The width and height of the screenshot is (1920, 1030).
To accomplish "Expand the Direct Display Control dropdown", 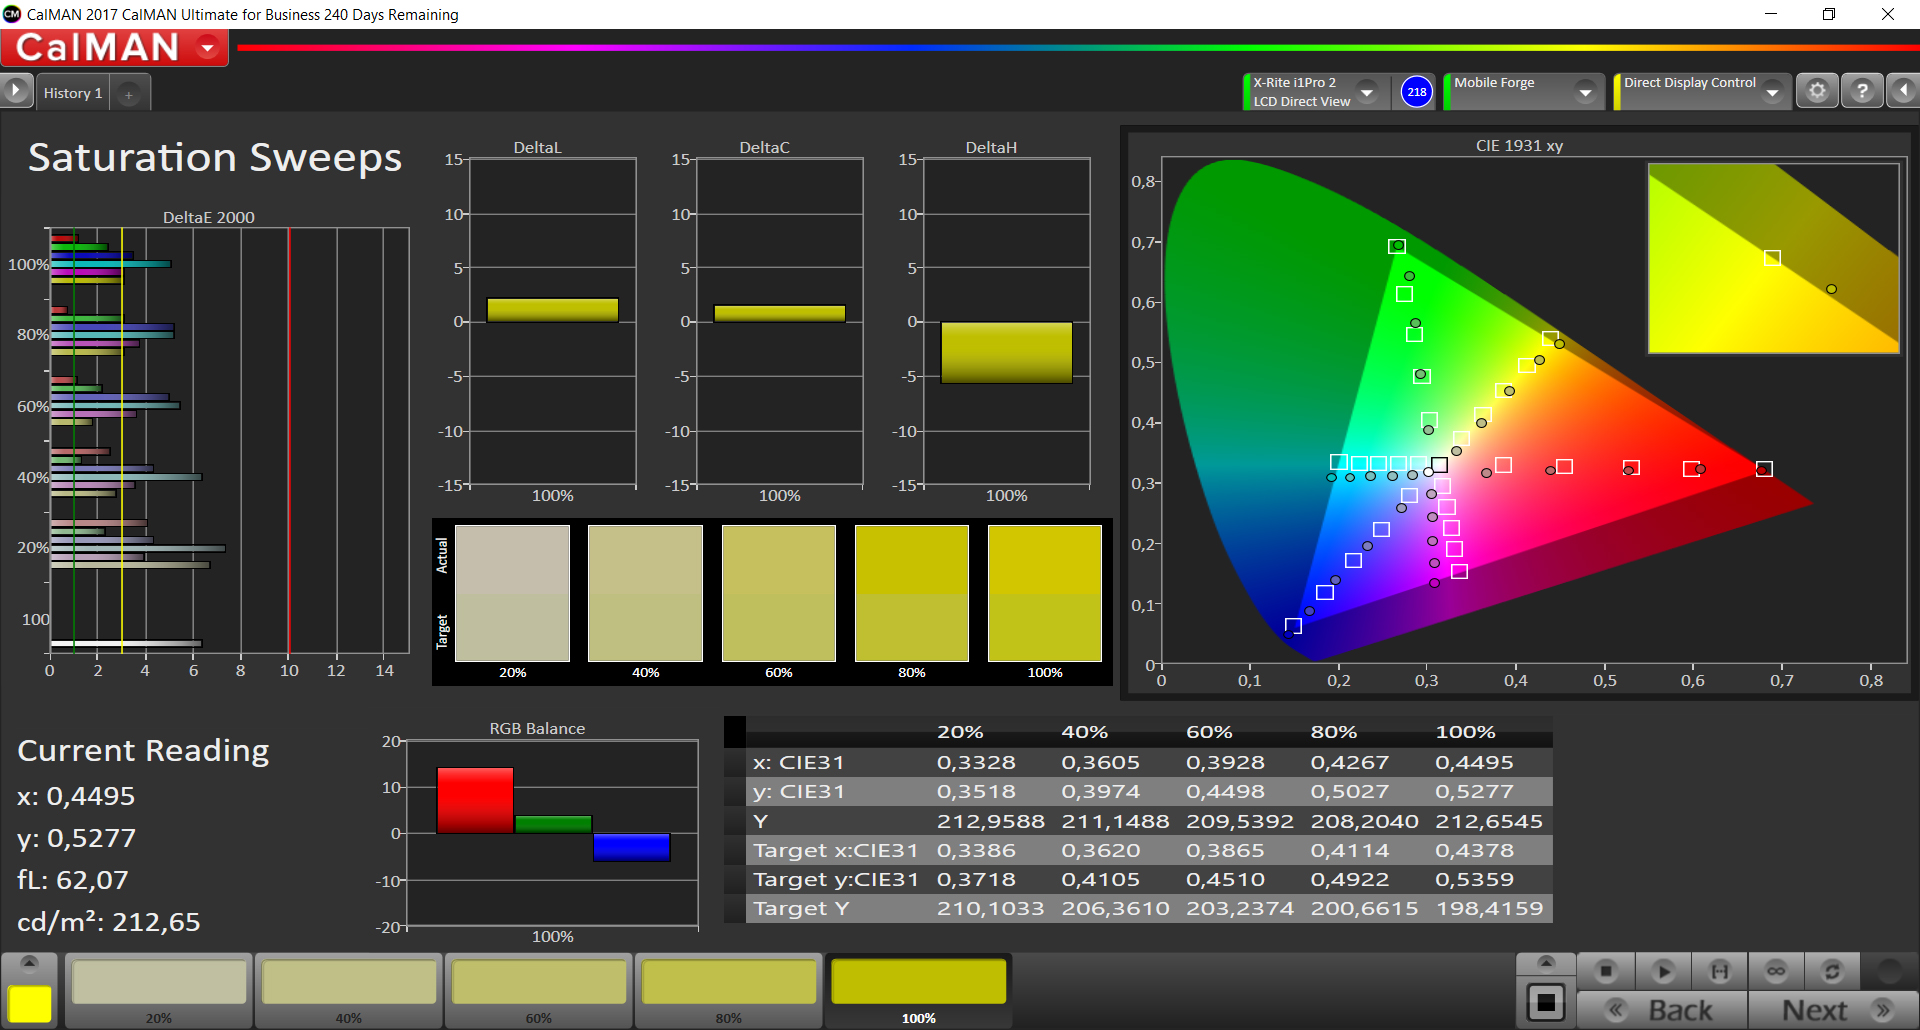I will coord(1772,92).
